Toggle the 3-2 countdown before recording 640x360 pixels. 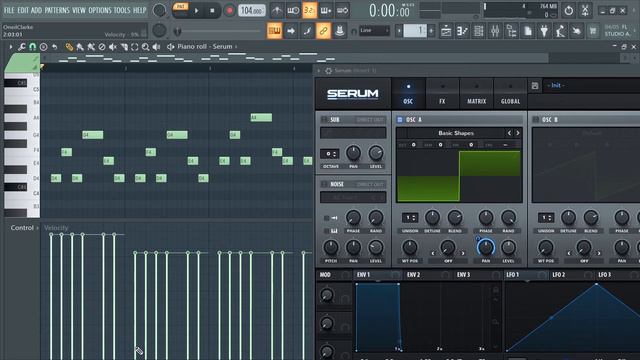pos(310,11)
